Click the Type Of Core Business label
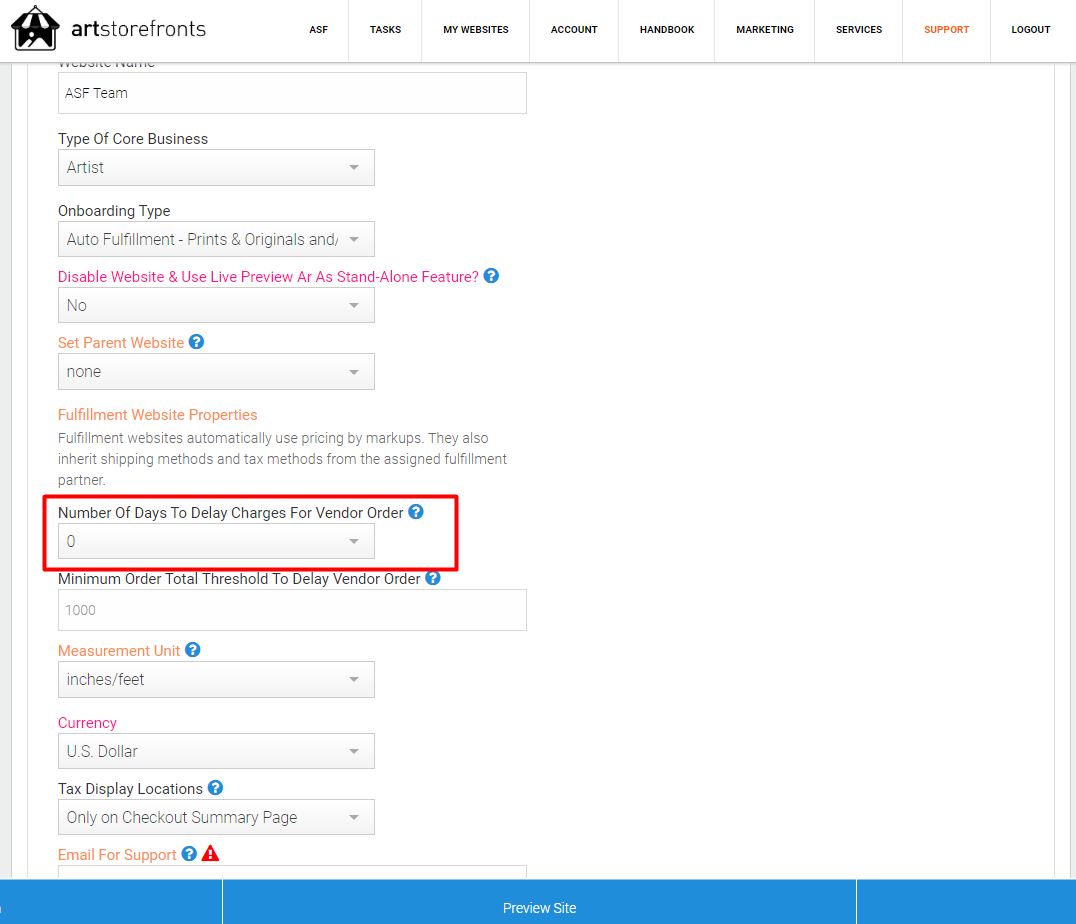1076x924 pixels. pos(133,139)
